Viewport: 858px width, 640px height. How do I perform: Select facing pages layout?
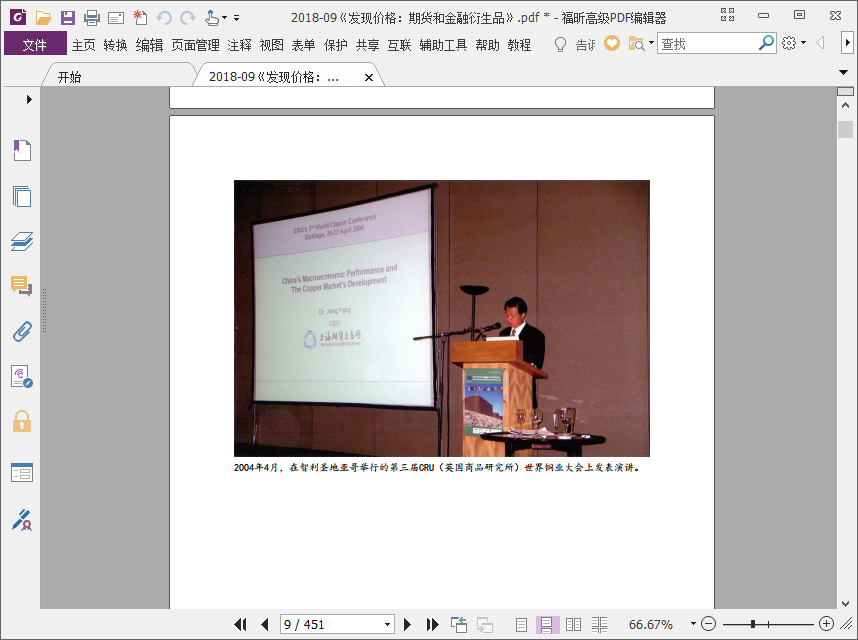point(573,624)
